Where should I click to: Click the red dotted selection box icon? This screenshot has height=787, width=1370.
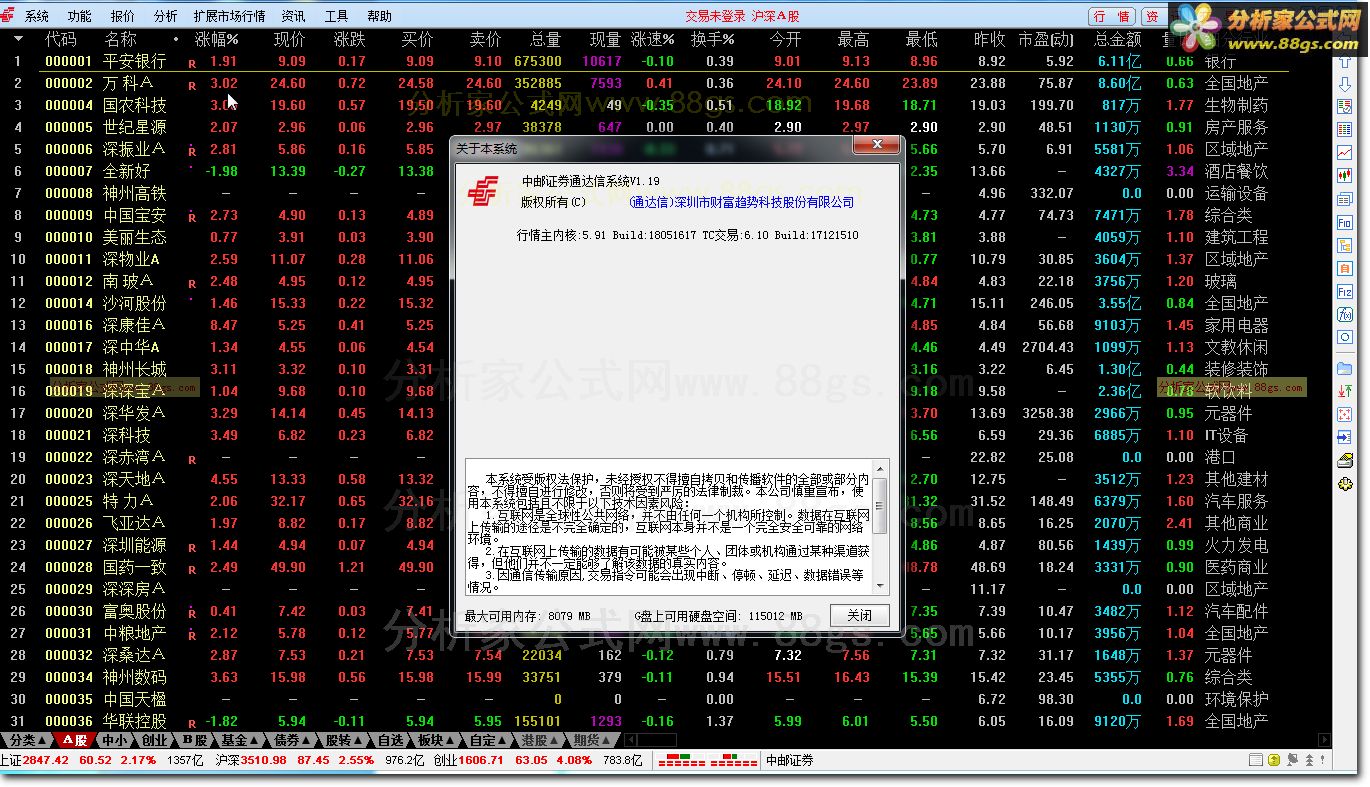pos(1344,414)
